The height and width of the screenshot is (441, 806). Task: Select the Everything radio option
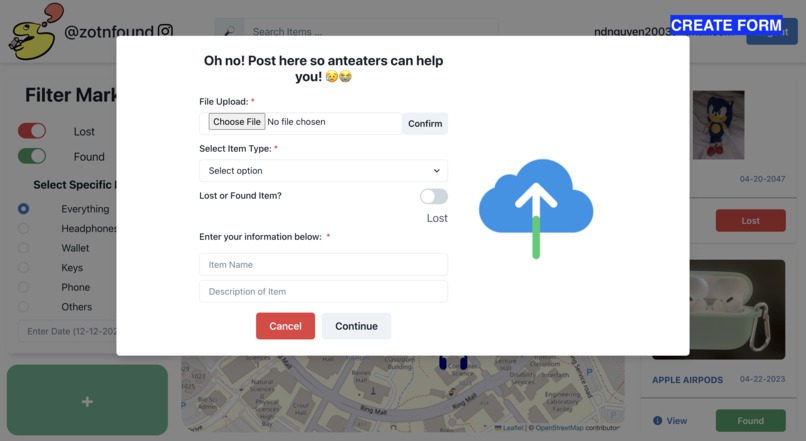pyautogui.click(x=23, y=209)
